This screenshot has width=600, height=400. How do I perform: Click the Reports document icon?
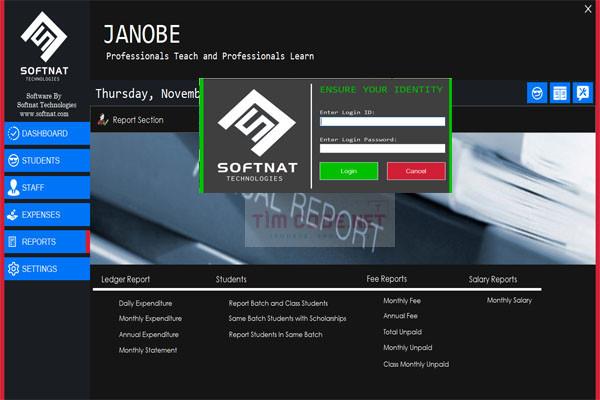[12, 242]
